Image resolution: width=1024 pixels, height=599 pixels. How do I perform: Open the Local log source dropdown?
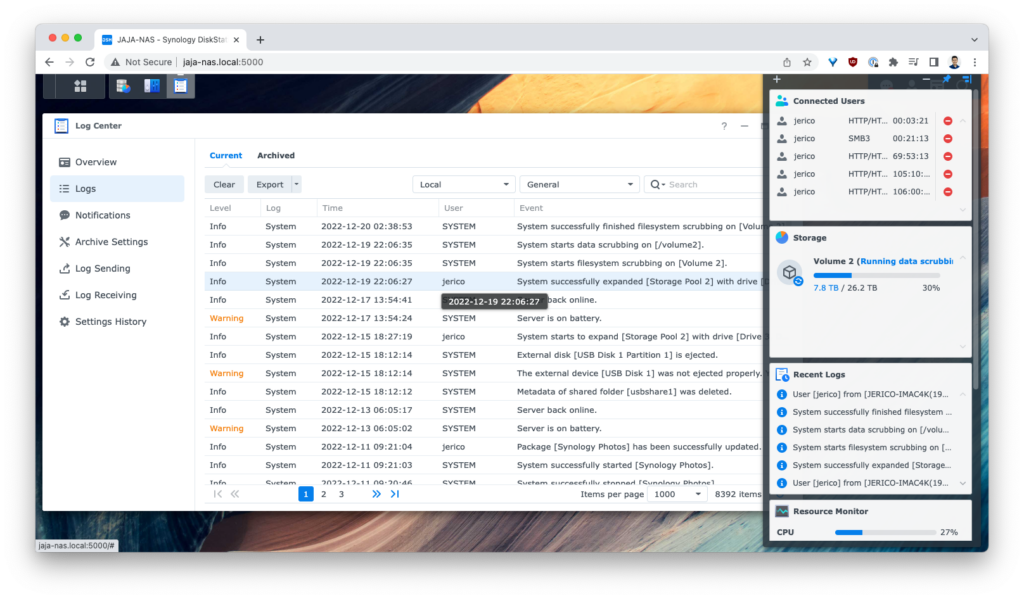coord(464,184)
